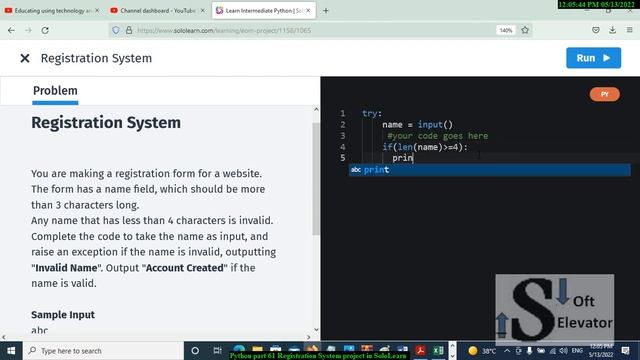640x360 pixels.
Task: Click the problem panel scroll-right arrow
Action: point(308,337)
